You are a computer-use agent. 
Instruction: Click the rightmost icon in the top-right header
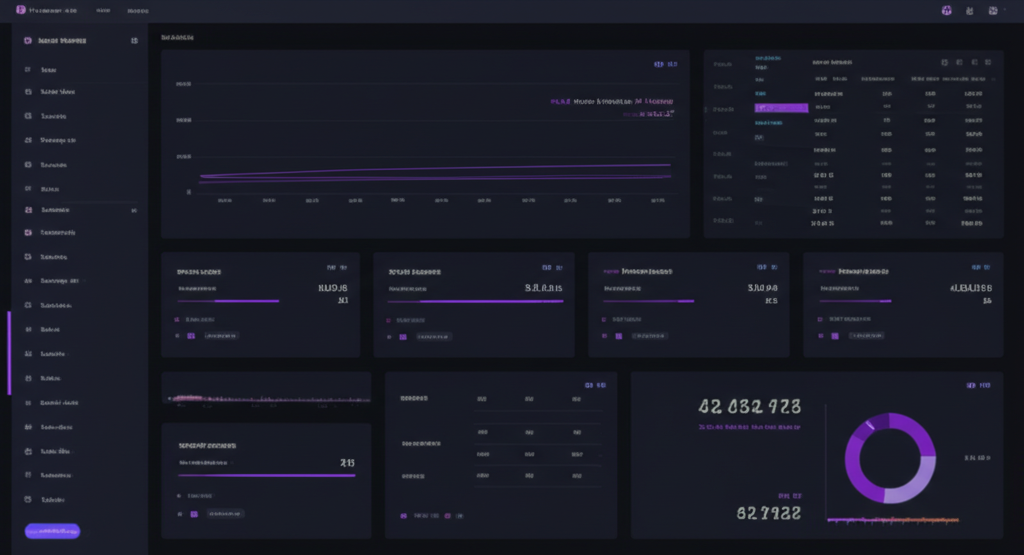[993, 10]
